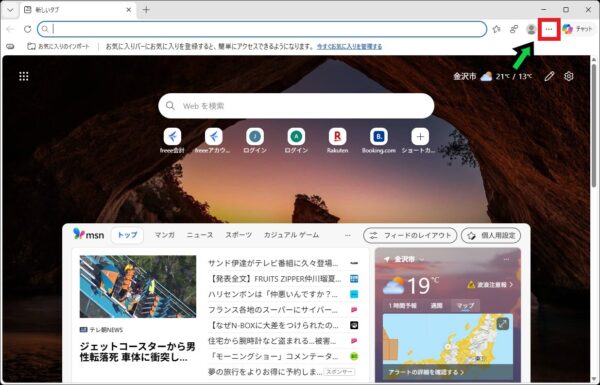Click the 金沢市 weather summary at top
600x385 pixels.
click(x=492, y=76)
